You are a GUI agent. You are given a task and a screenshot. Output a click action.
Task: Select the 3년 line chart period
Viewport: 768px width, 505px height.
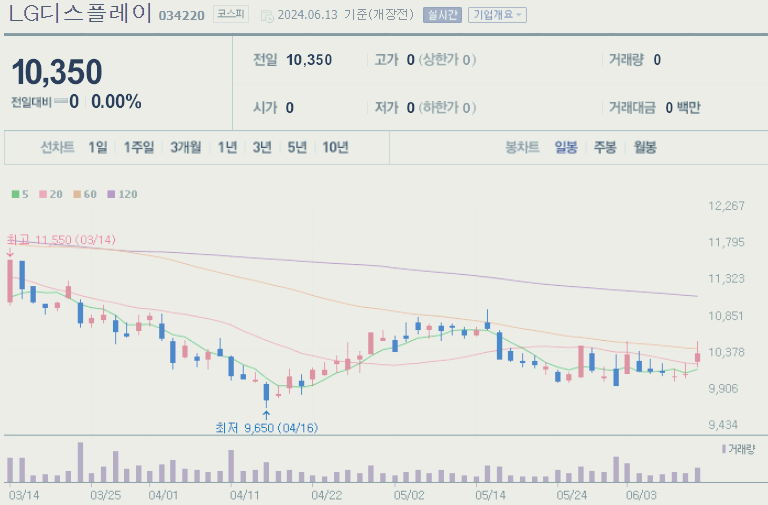(x=262, y=147)
